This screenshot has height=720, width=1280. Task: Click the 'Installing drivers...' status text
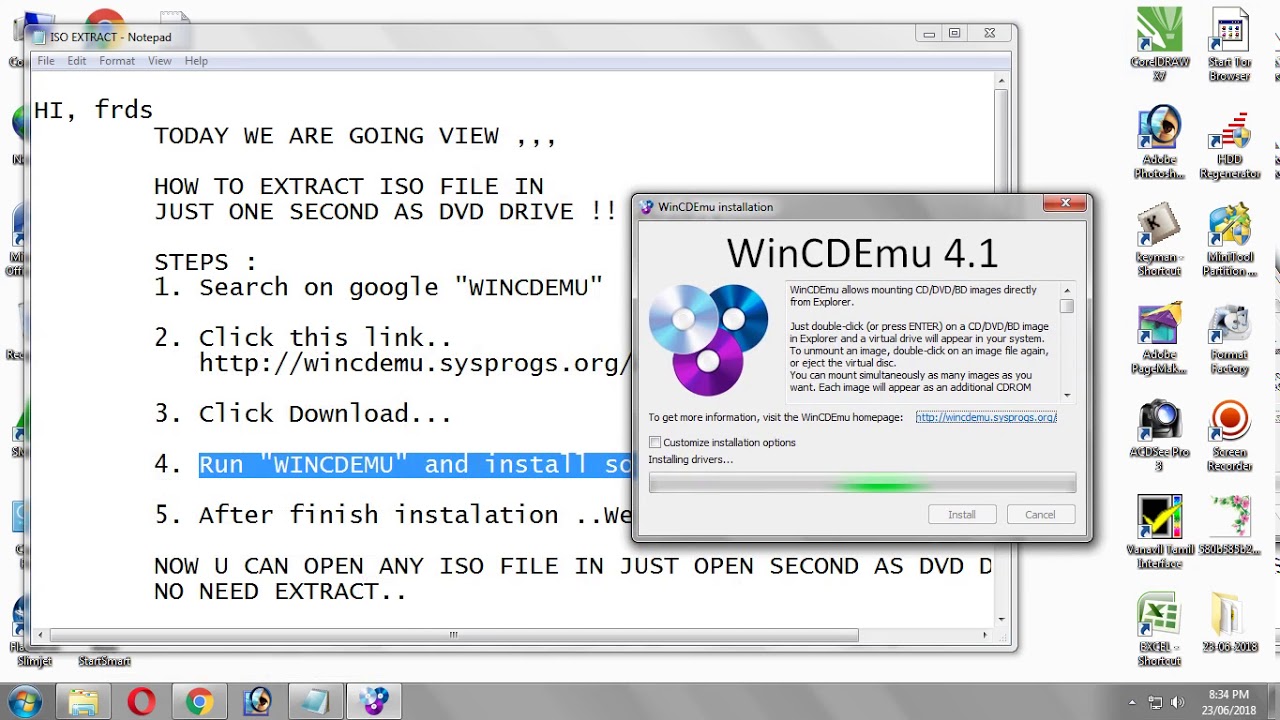point(690,459)
